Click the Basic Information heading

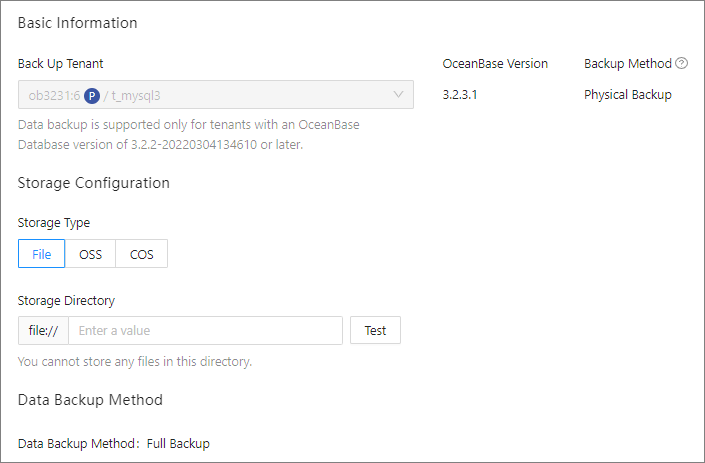coord(78,22)
